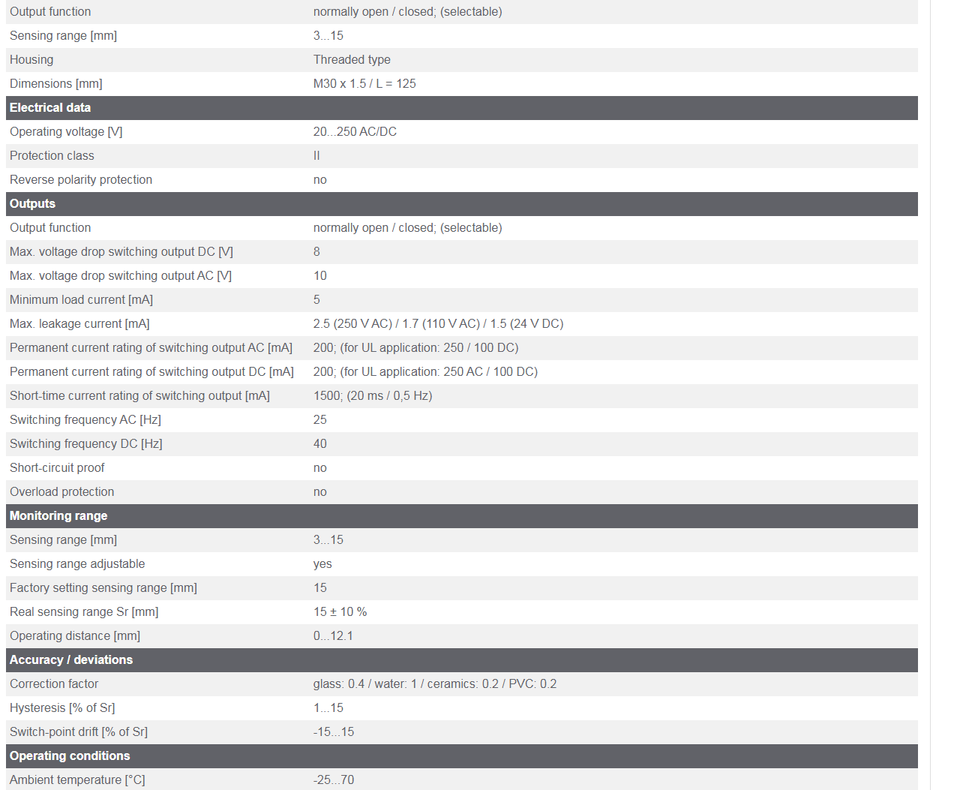The width and height of the screenshot is (960, 790).
Task: Click the Protection class row label
Action: (52, 156)
